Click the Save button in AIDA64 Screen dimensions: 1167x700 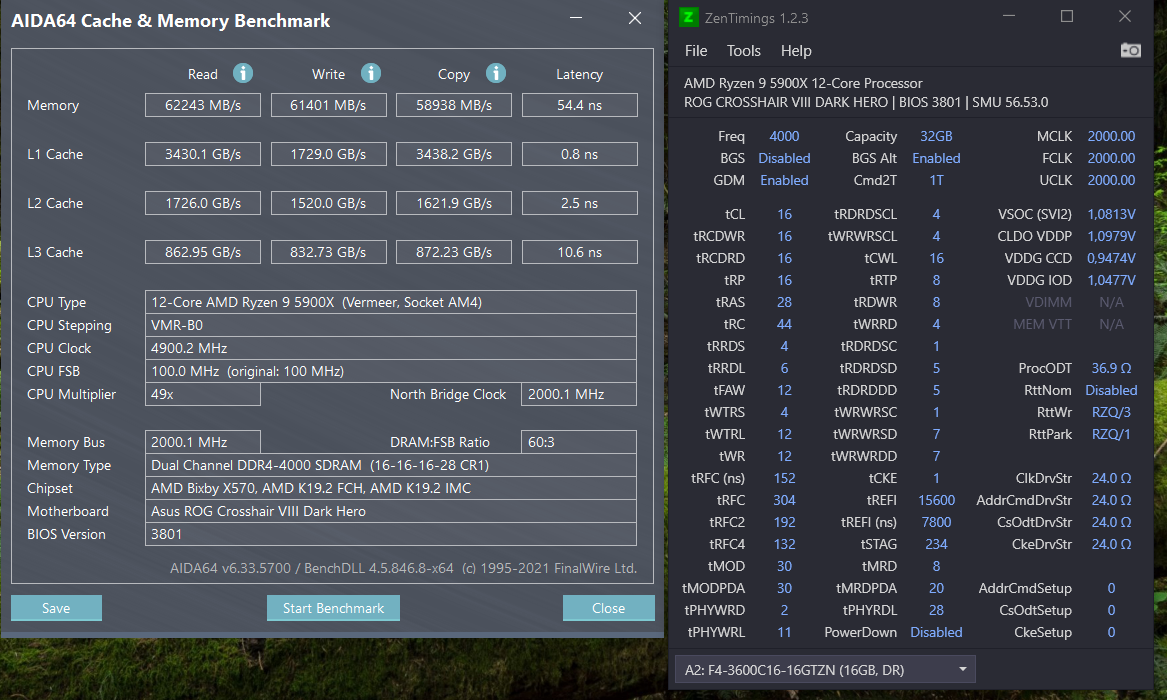tap(56, 608)
